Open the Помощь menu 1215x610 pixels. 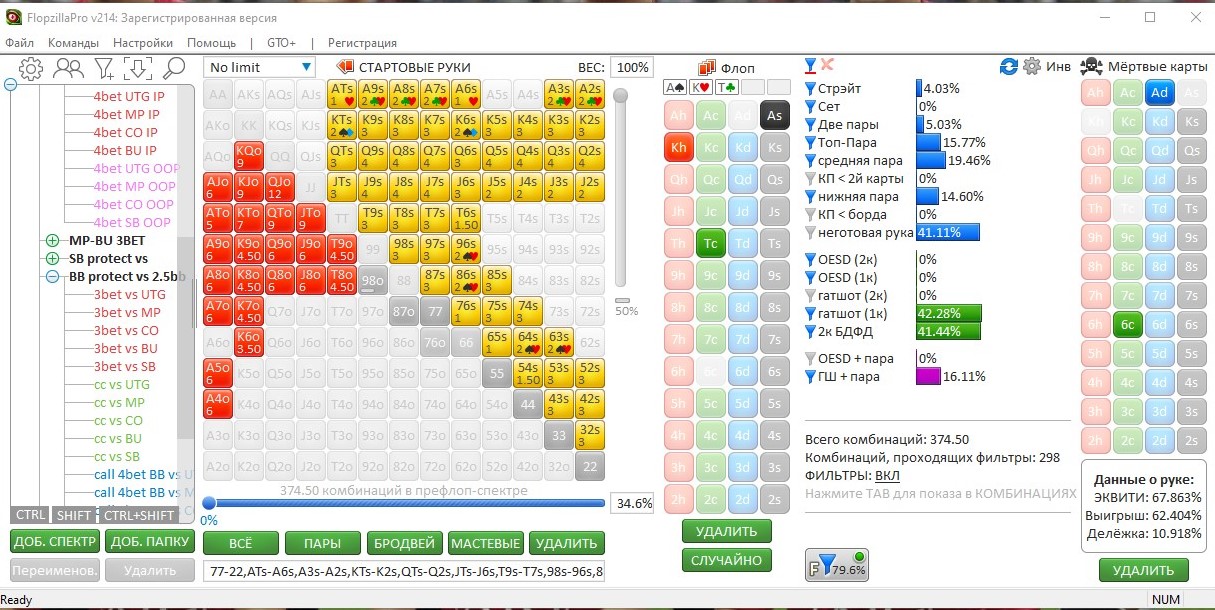coord(212,43)
